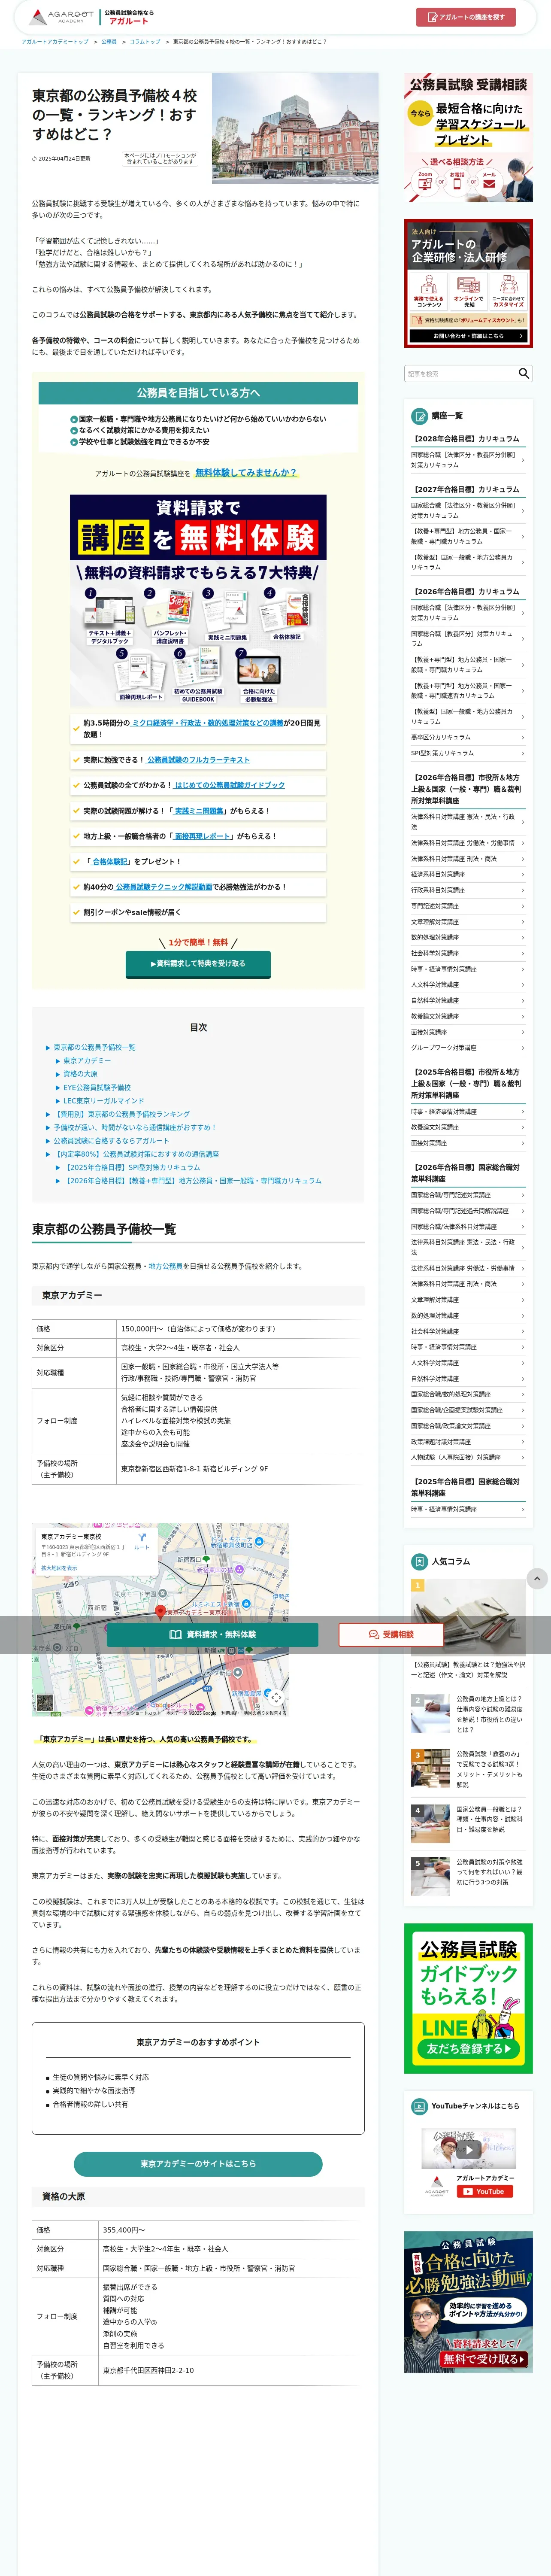The width and height of the screenshot is (551, 2576).
Task: Click the 受講相談 floating button
Action: (391, 1634)
